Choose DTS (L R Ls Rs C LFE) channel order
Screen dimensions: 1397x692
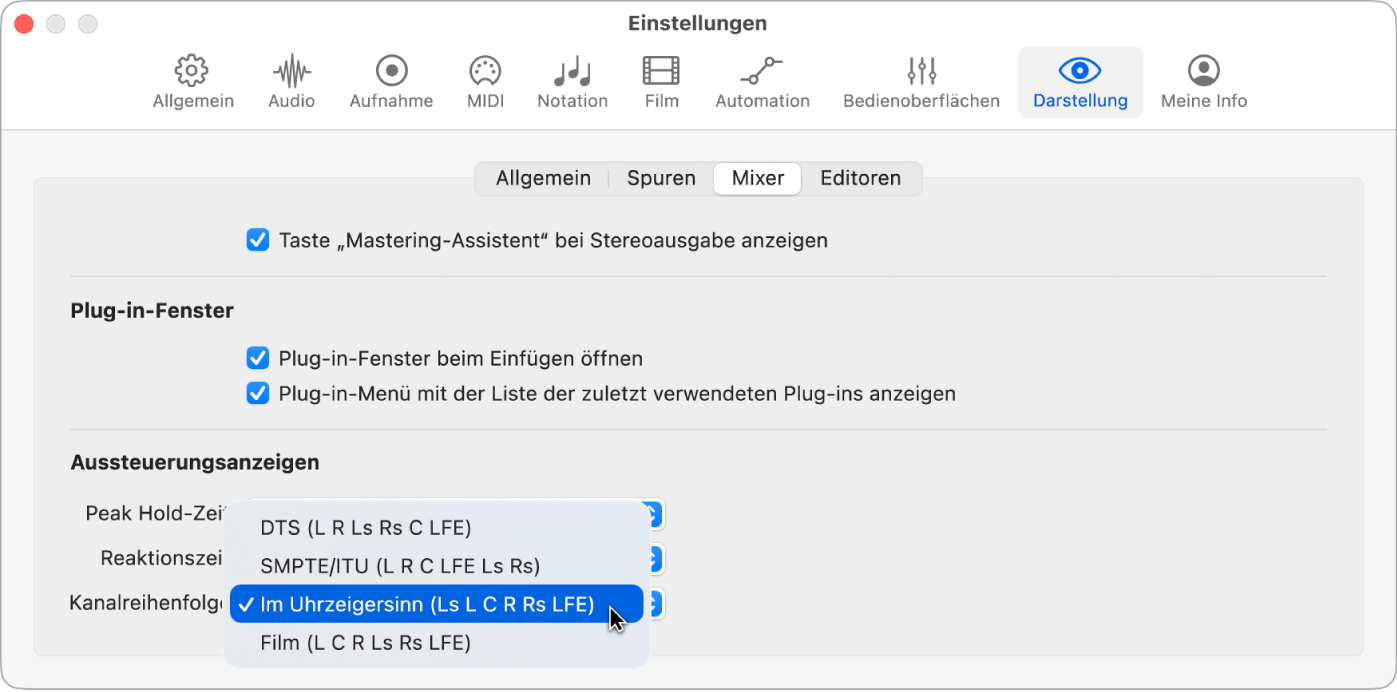(367, 527)
